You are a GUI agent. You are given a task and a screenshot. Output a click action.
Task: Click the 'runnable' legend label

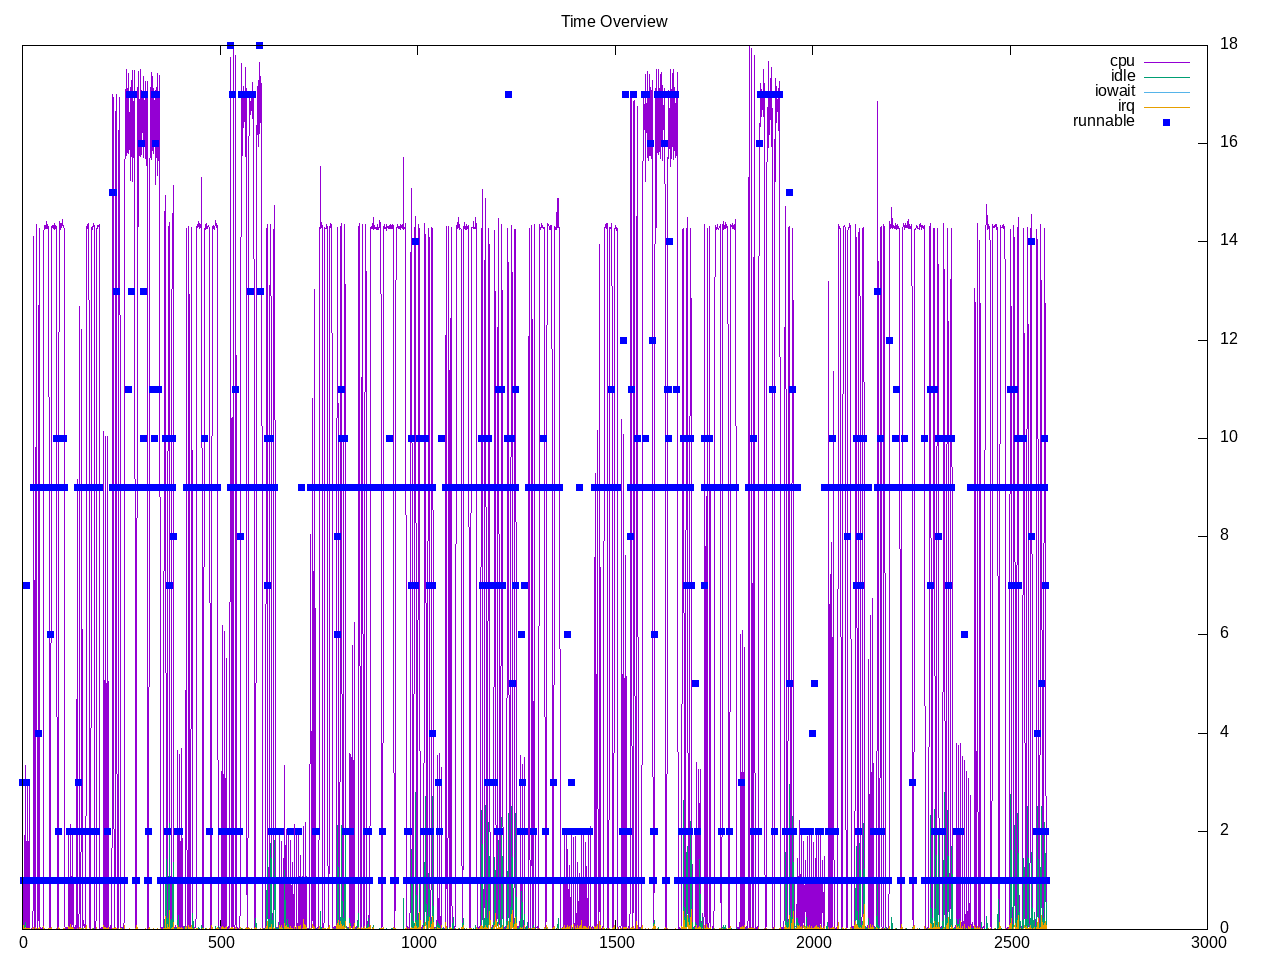[1103, 121]
